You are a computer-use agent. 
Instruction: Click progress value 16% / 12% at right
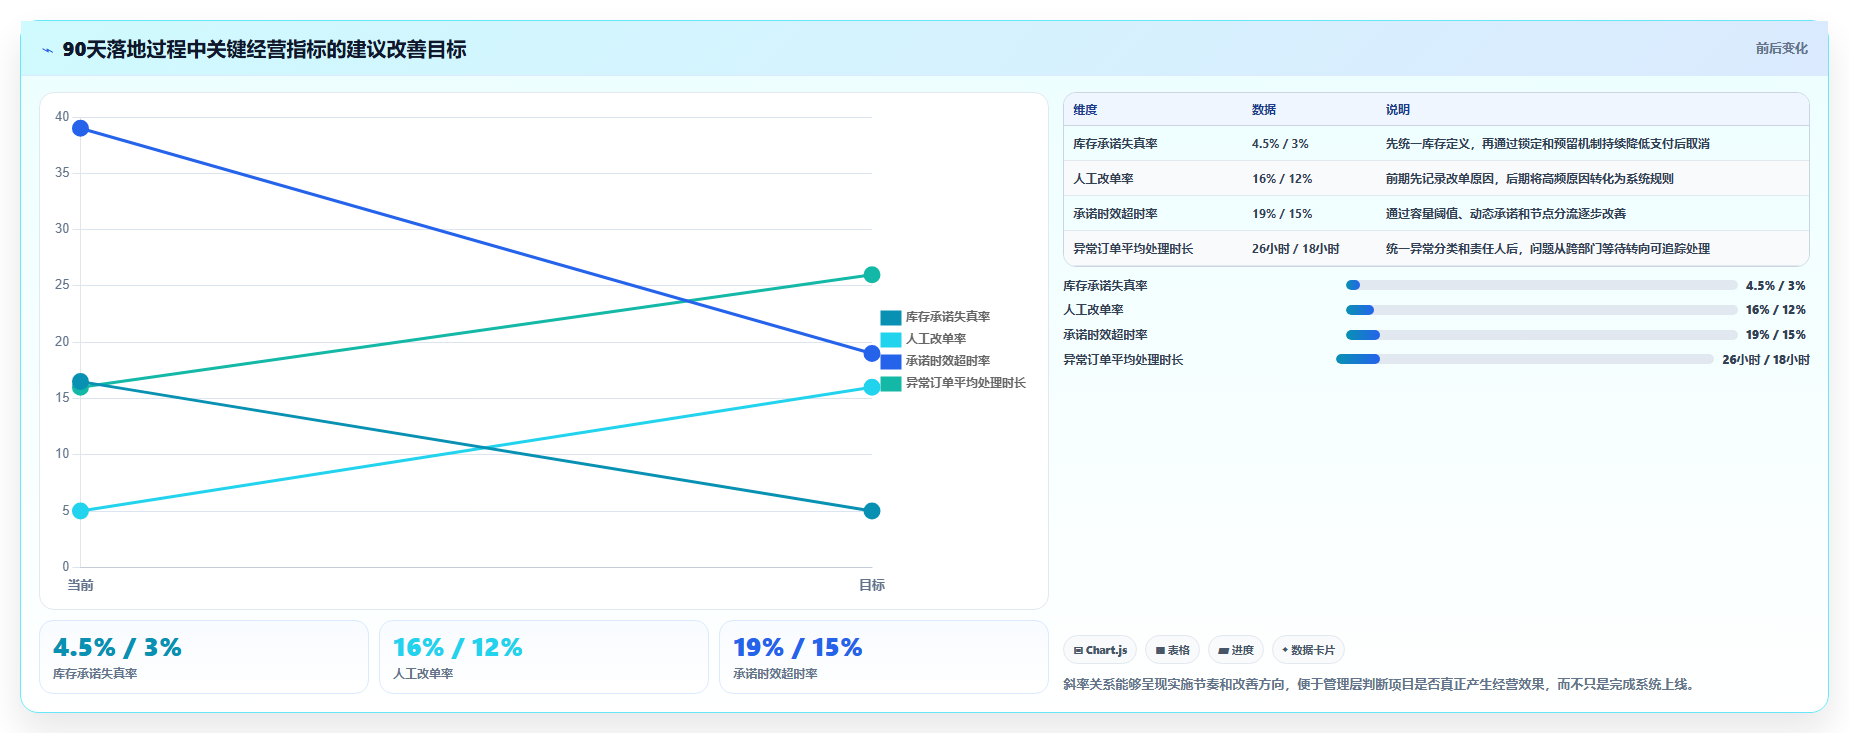click(1775, 310)
